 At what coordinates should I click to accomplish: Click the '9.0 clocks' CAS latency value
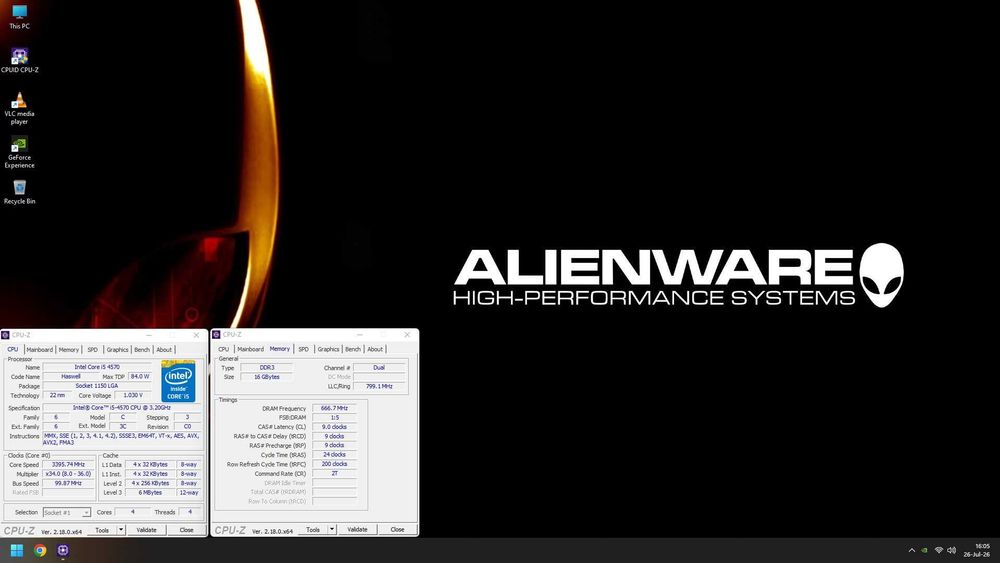pos(334,427)
